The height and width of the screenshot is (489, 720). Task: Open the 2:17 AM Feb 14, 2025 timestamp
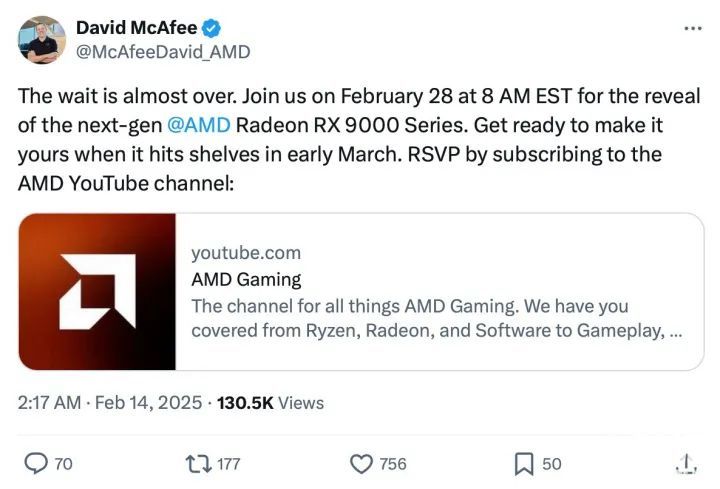click(x=108, y=402)
